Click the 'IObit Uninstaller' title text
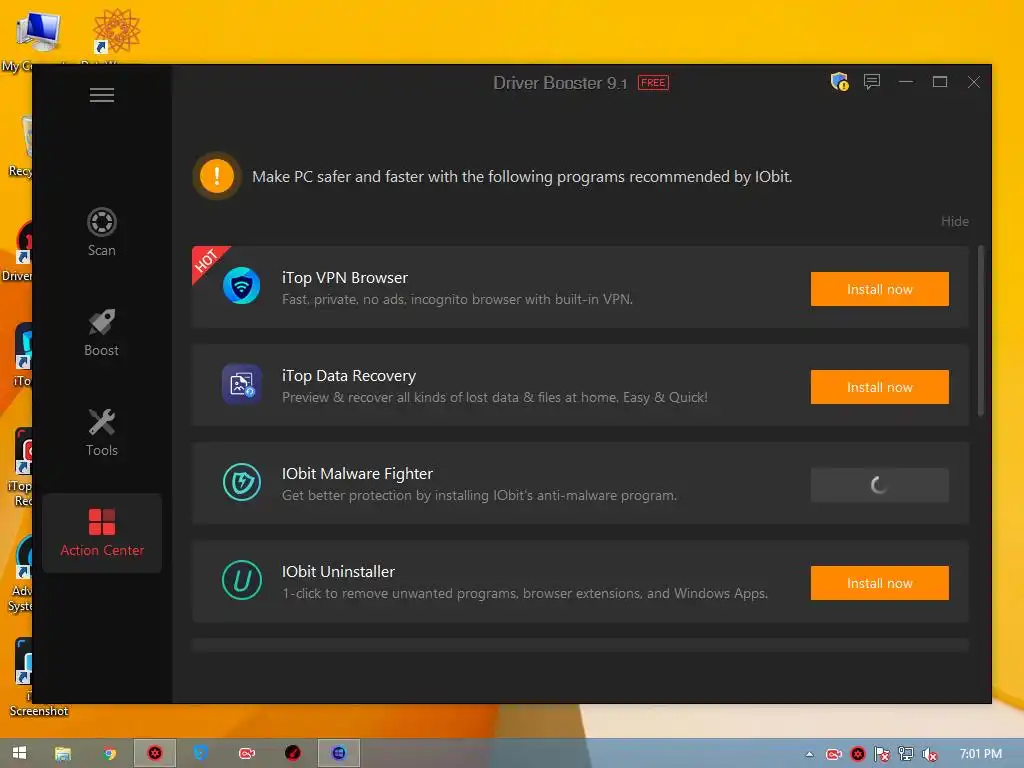Screen dimensions: 1024x768 pos(338,571)
